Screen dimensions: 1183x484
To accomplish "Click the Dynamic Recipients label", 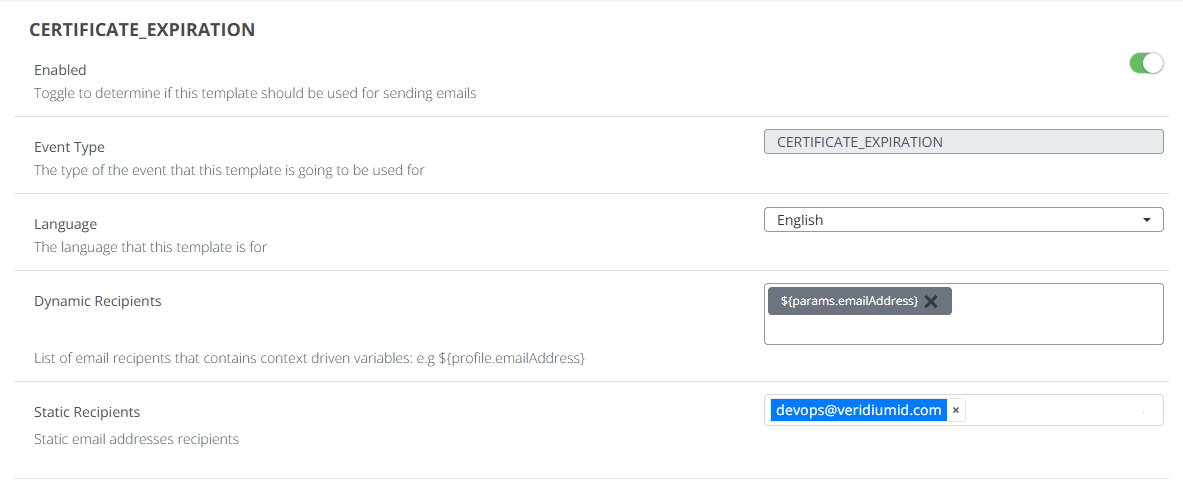I will 97,301.
